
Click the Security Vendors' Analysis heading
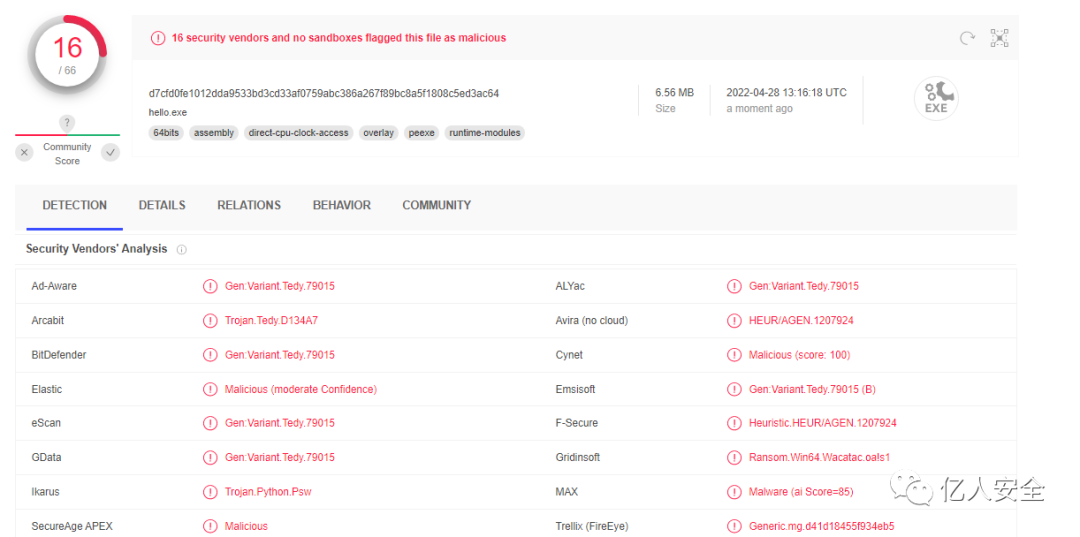[96, 249]
